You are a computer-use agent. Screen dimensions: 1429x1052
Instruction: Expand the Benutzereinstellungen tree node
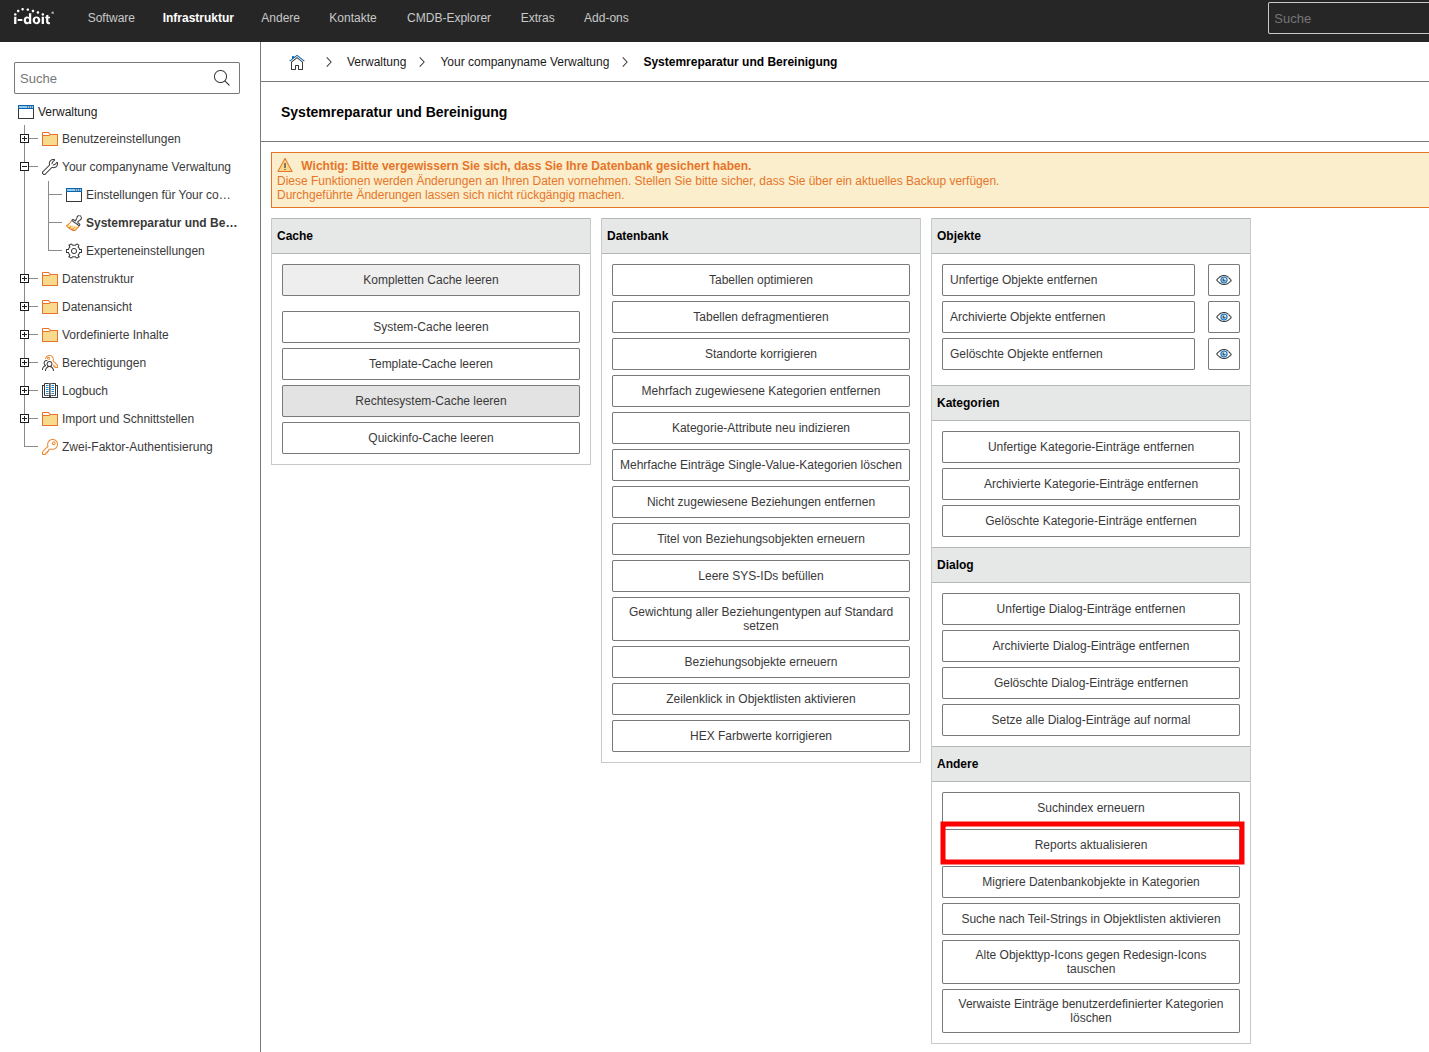click(x=25, y=139)
